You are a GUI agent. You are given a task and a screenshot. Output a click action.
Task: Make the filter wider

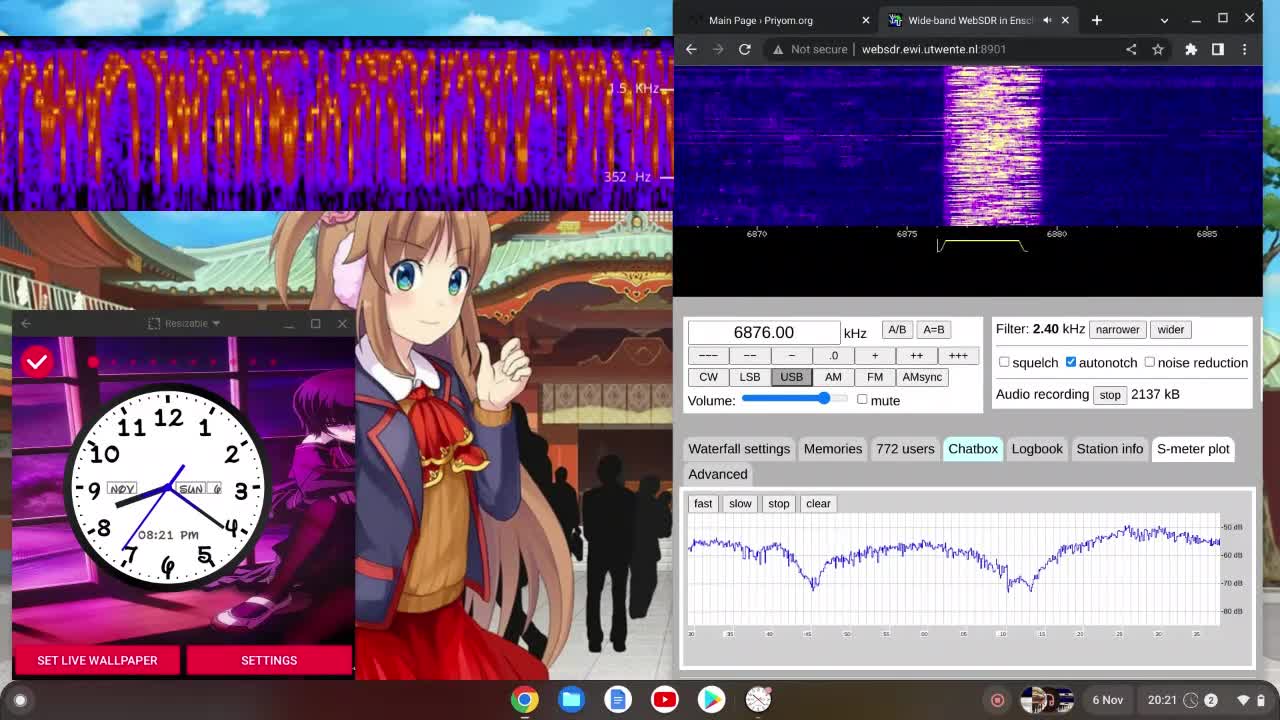(x=1170, y=329)
